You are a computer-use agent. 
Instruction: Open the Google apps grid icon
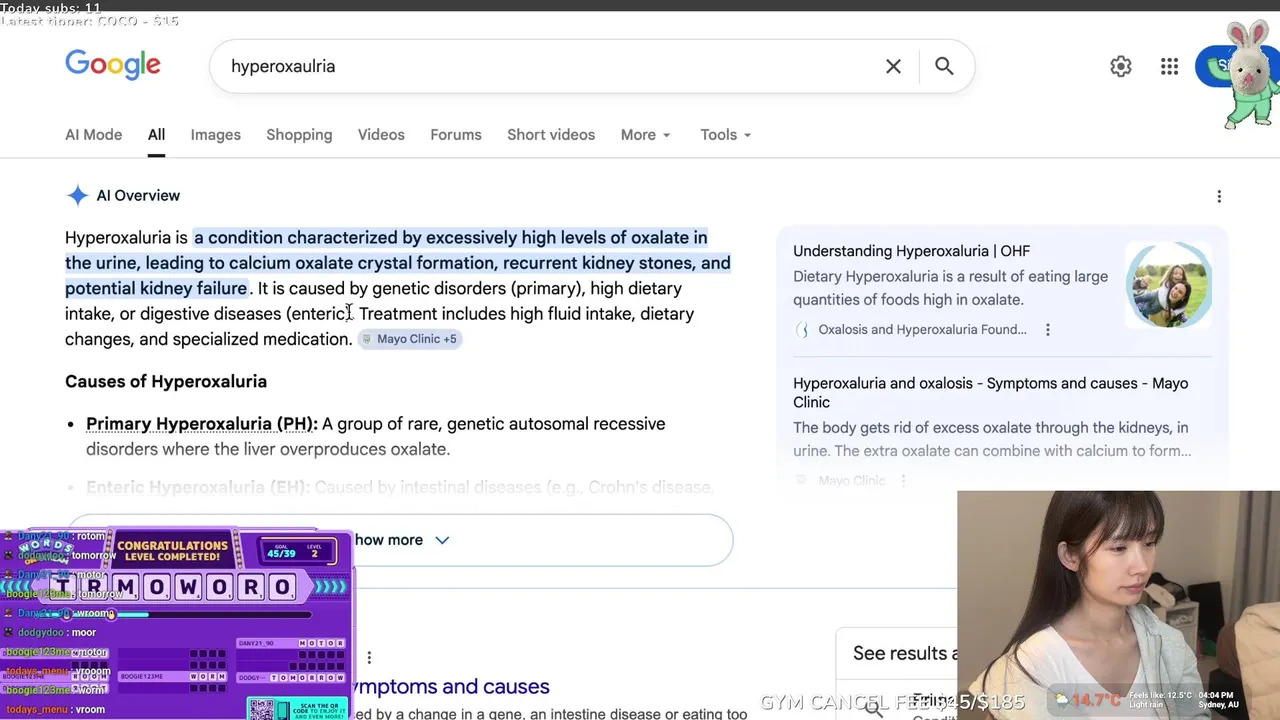[x=1169, y=66]
